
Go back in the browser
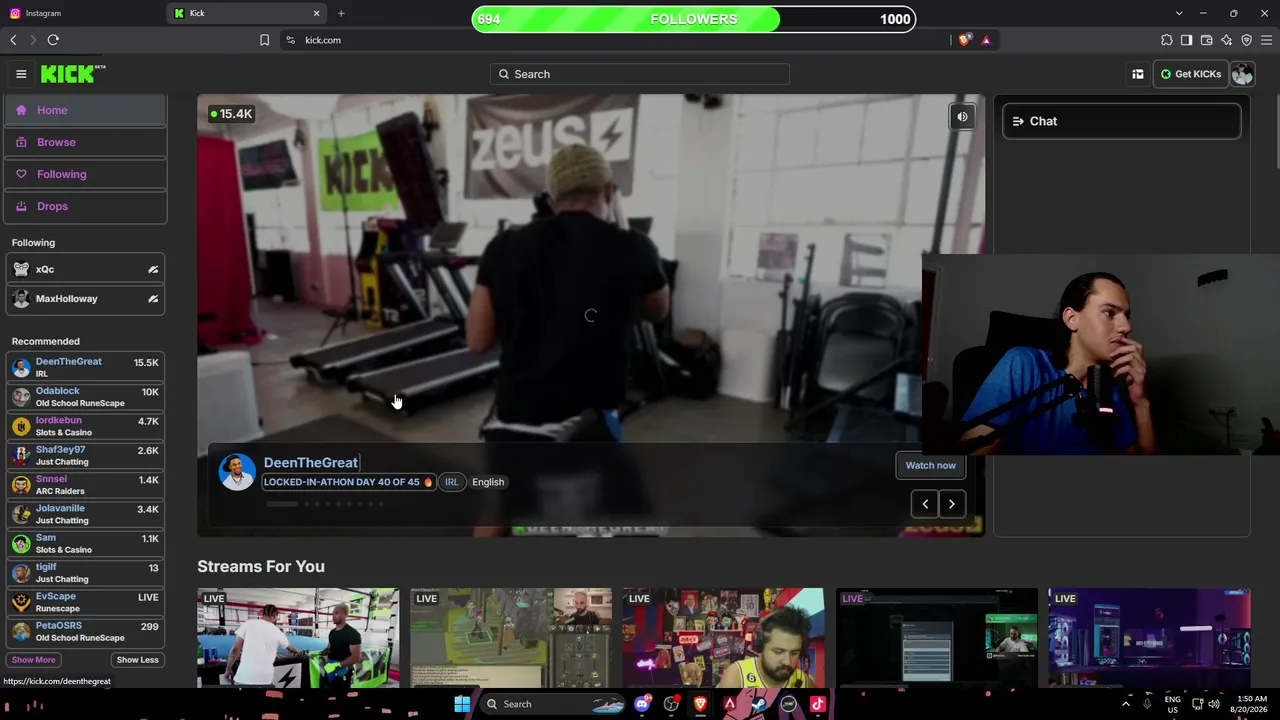coord(13,40)
